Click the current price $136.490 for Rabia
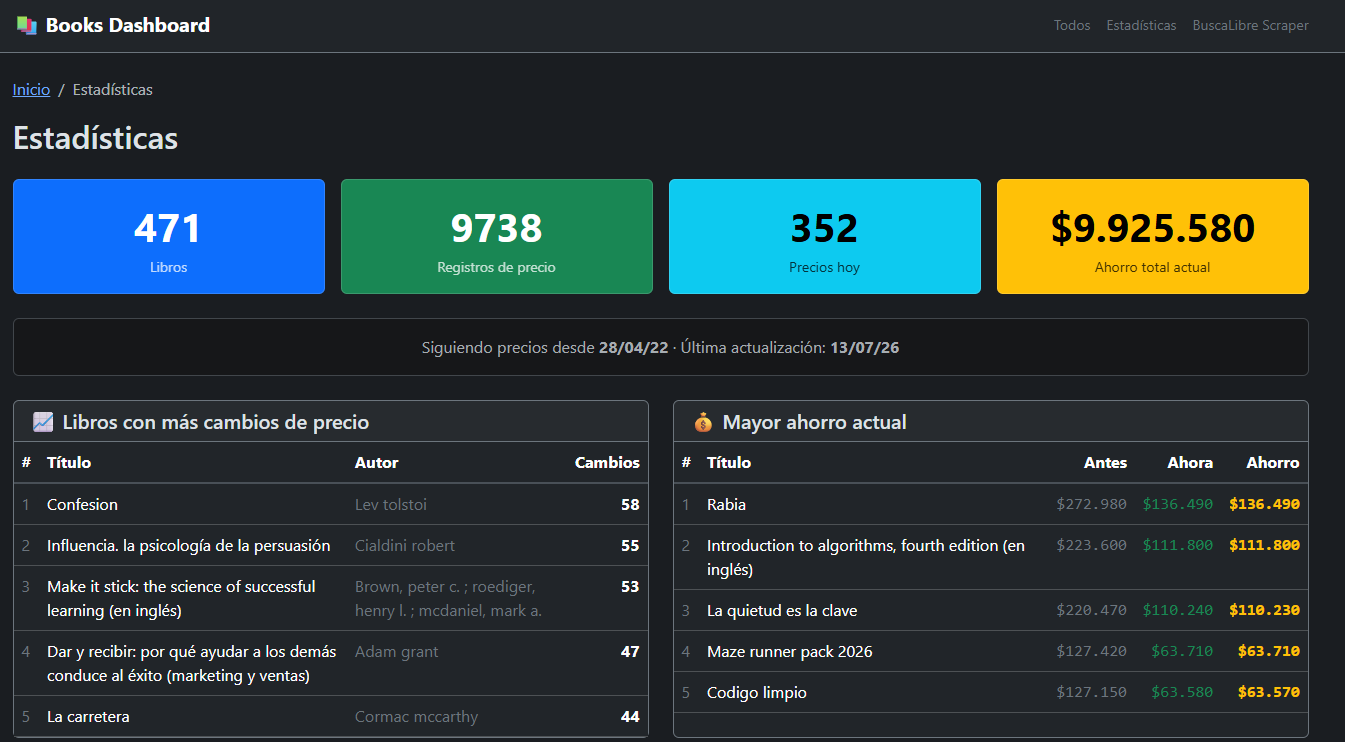This screenshot has height=742, width=1345. pos(1178,505)
